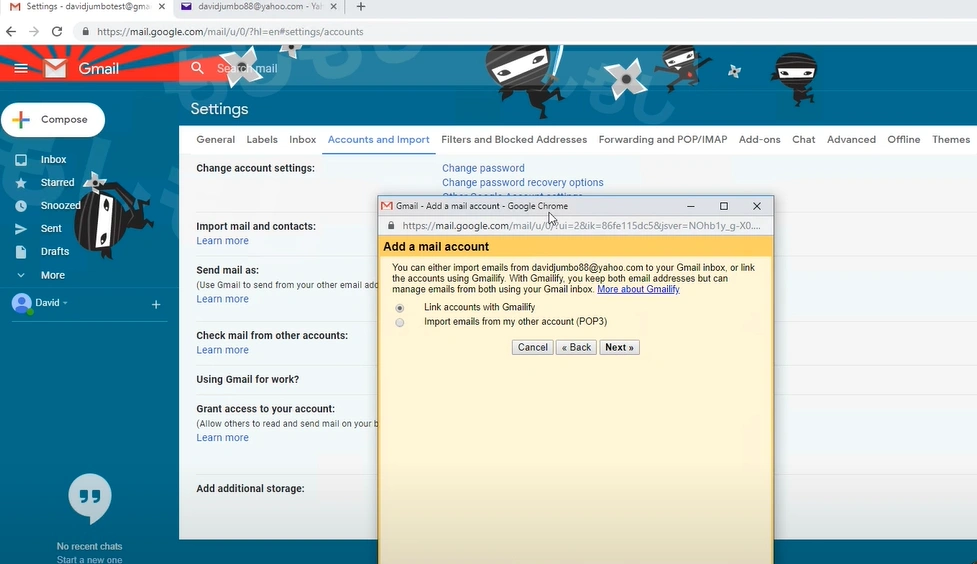Maximize the Add a mail account popup

point(723,206)
